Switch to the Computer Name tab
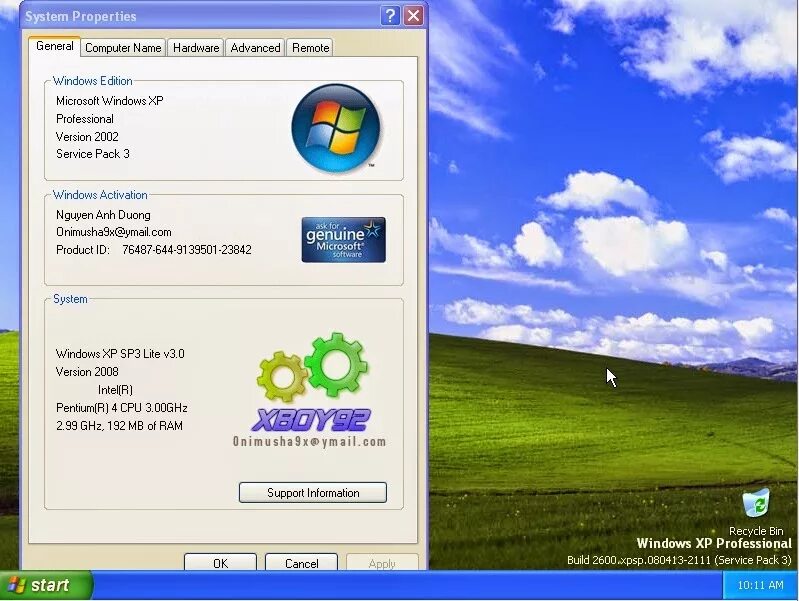 (123, 48)
